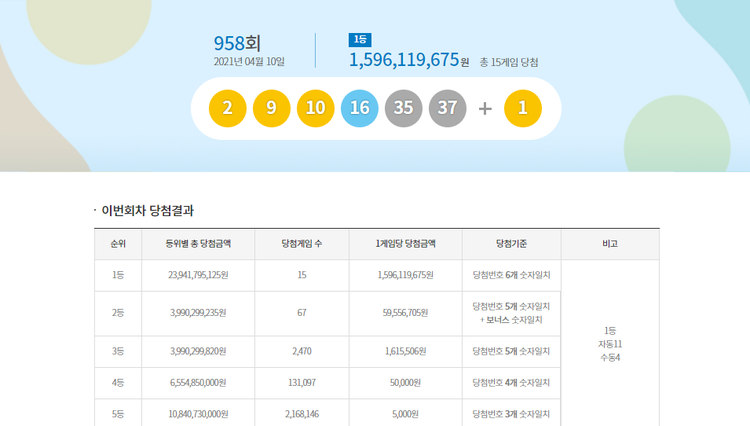Click the per-game prize 59,556,705원
750x426 pixels.
pyautogui.click(x=406, y=313)
